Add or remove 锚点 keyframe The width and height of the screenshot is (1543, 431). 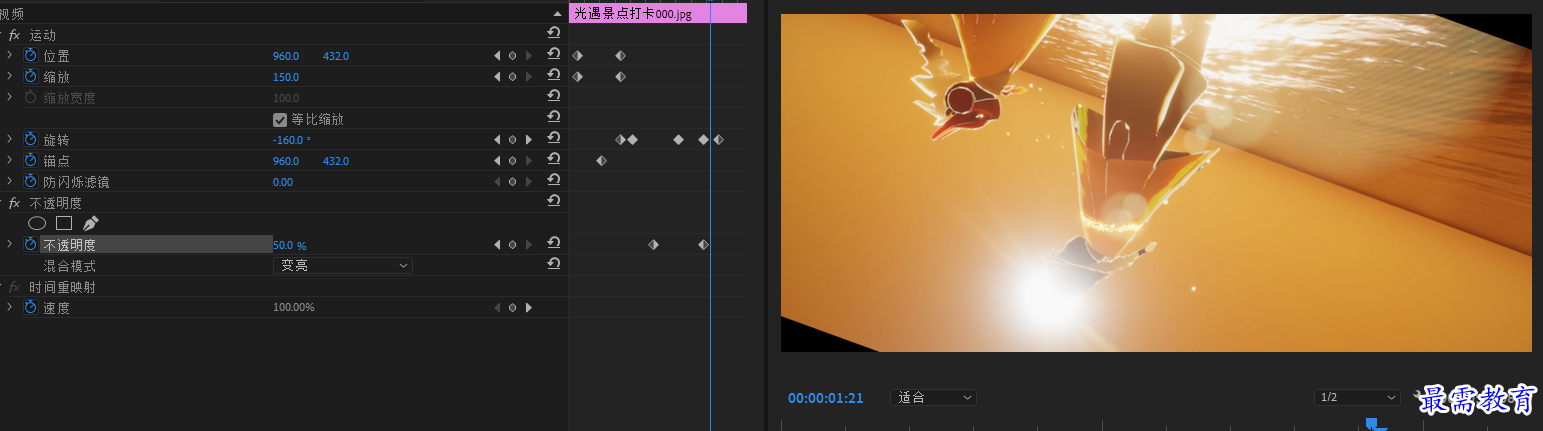tap(512, 161)
